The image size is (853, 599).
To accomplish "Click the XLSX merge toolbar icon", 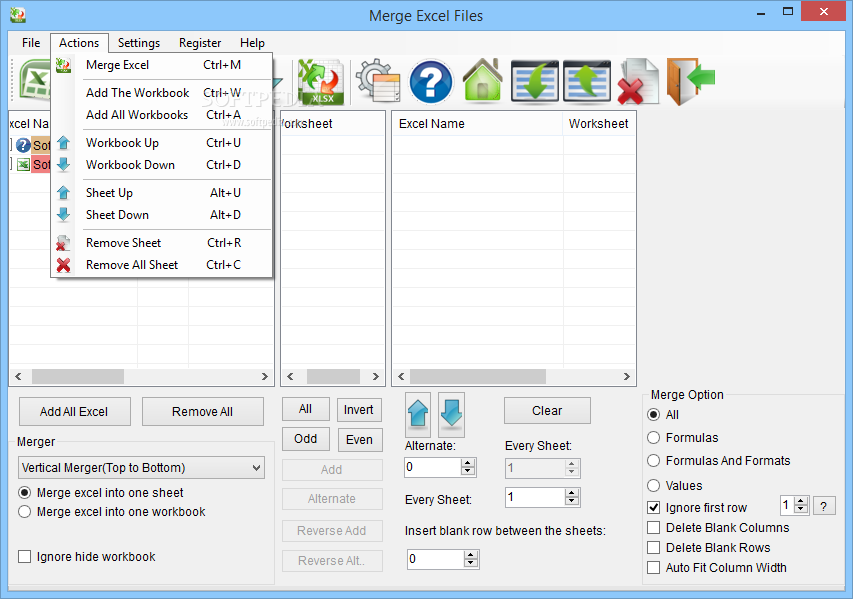I will point(321,82).
